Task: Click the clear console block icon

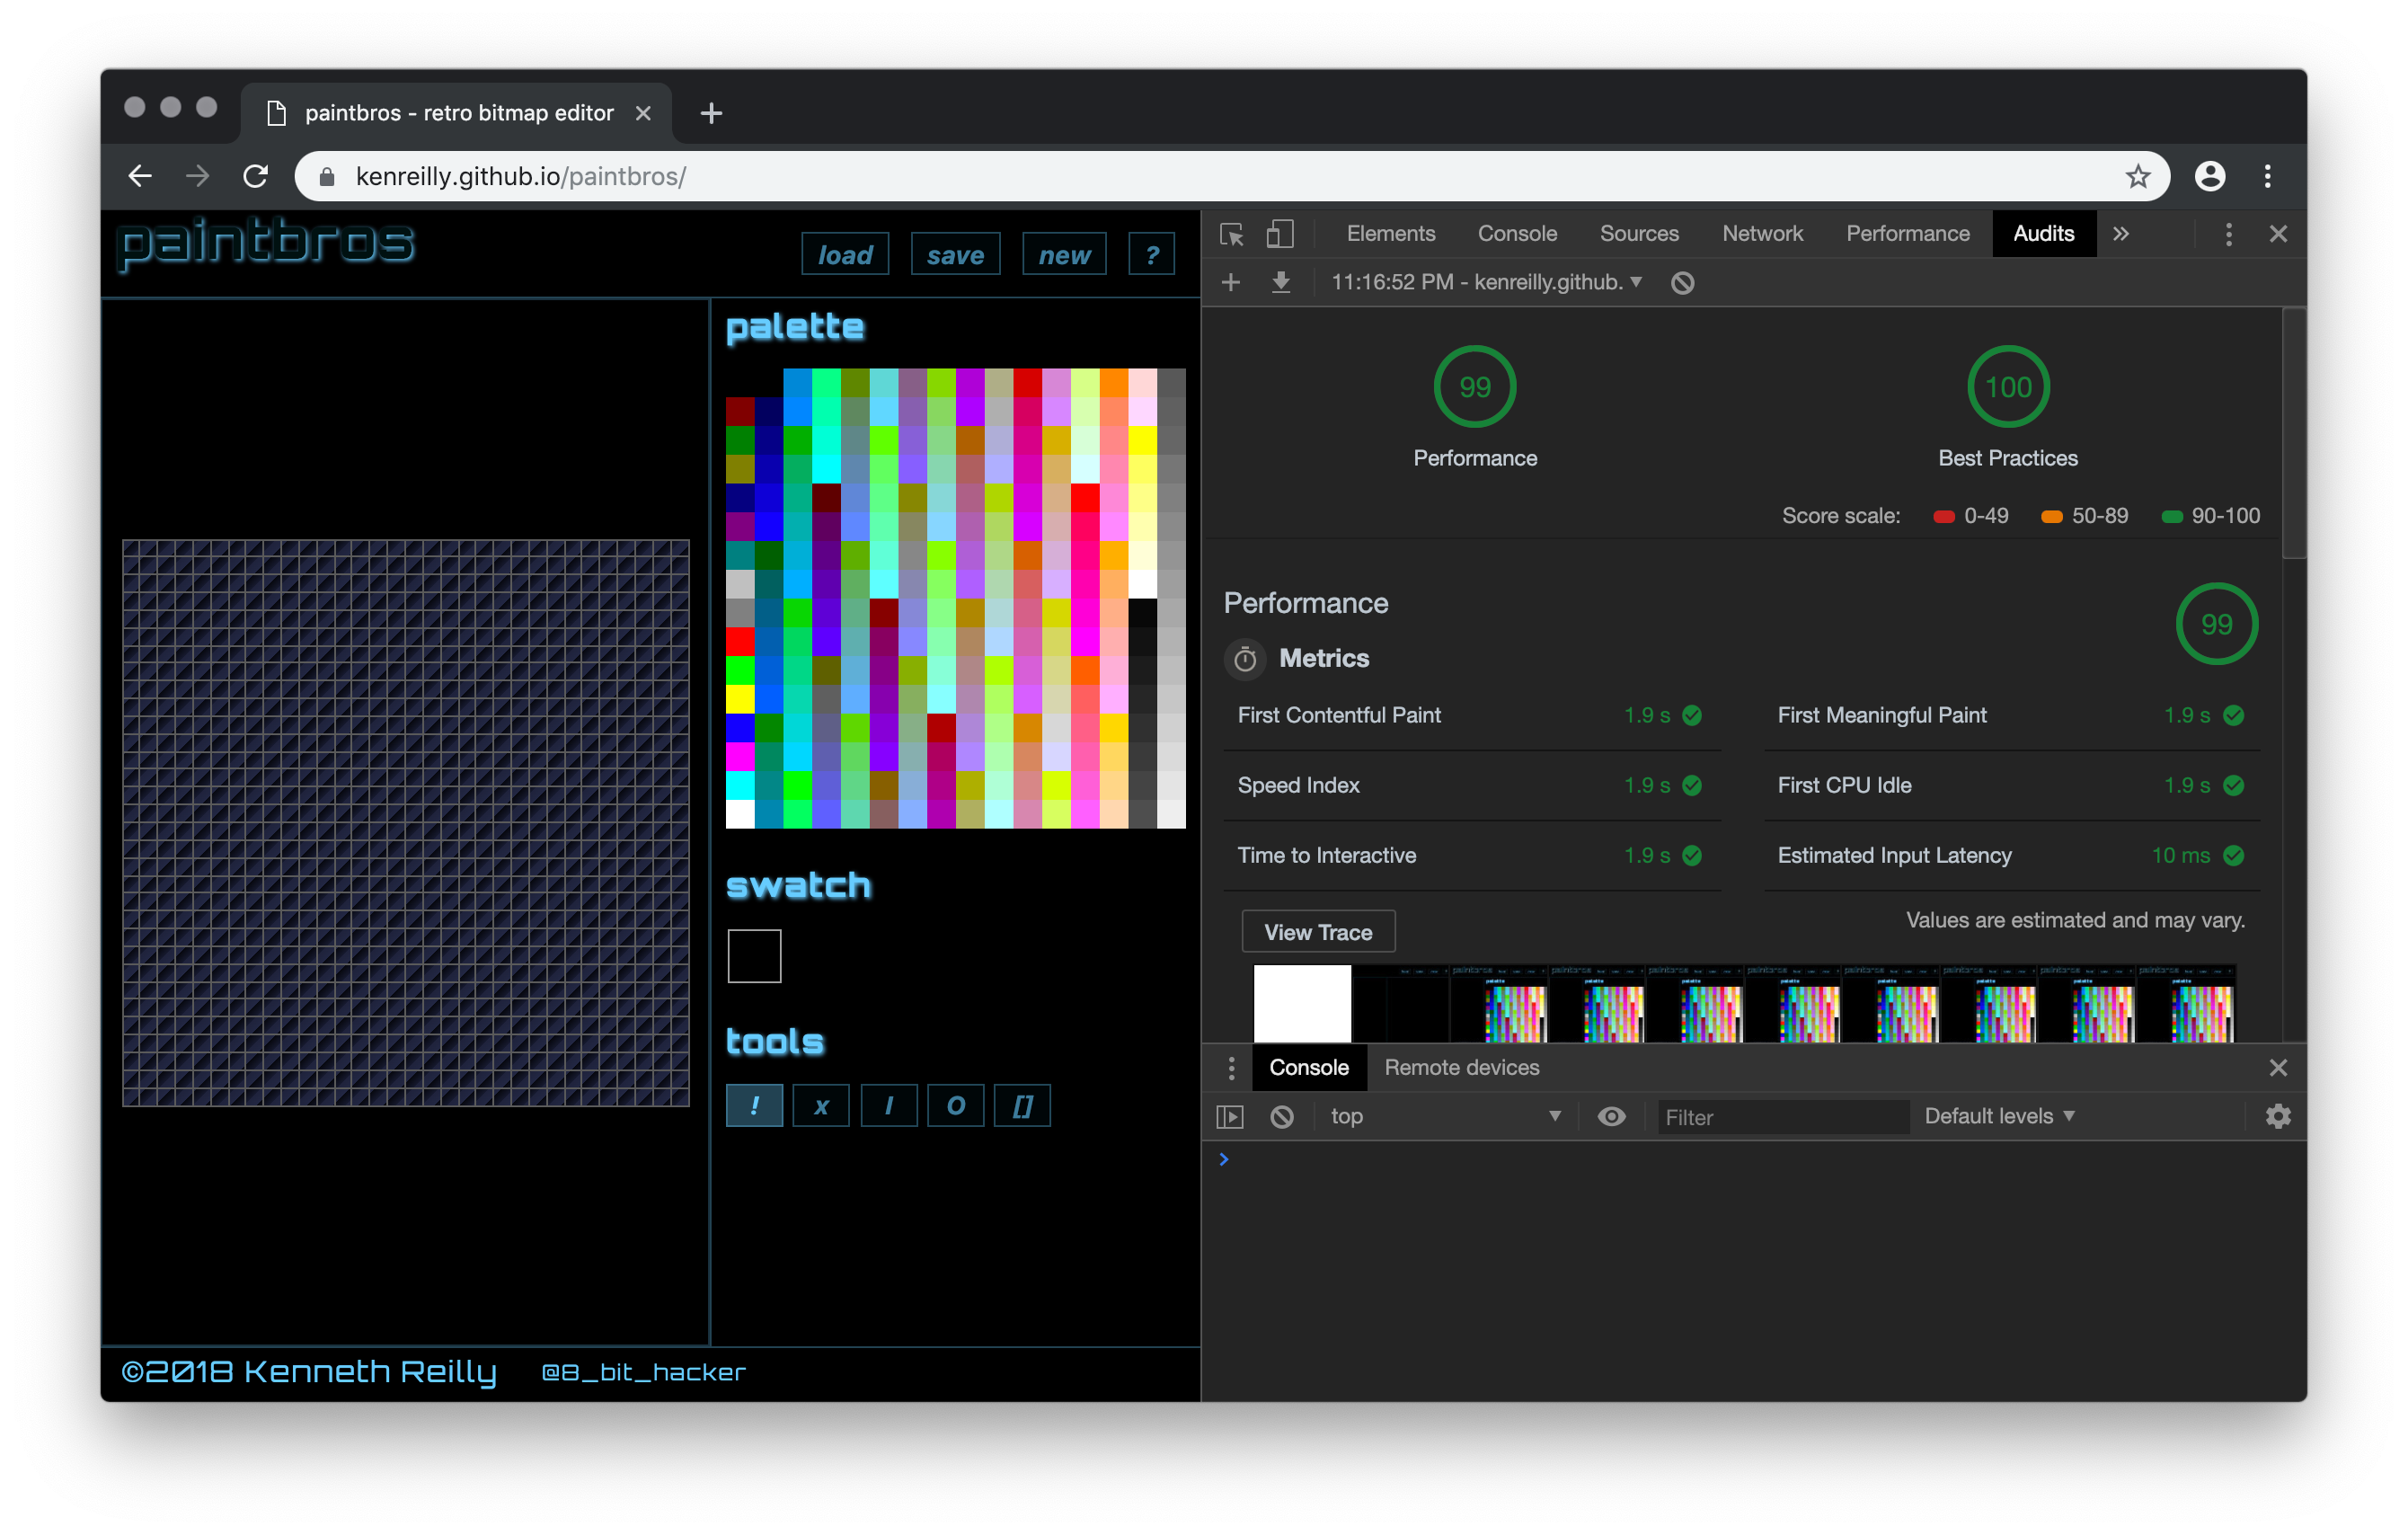Action: point(1283,1116)
